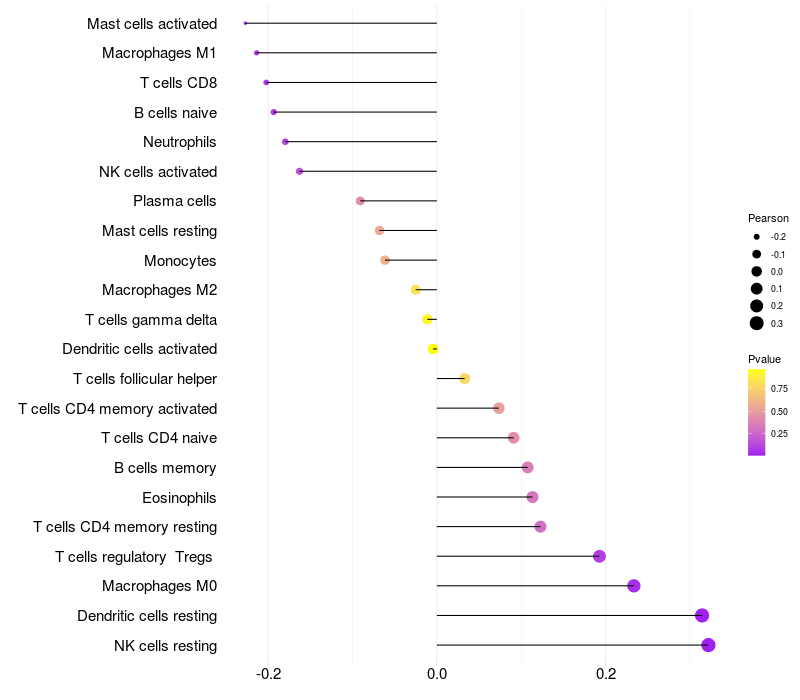Click the NK cells resting data point

[708, 645]
